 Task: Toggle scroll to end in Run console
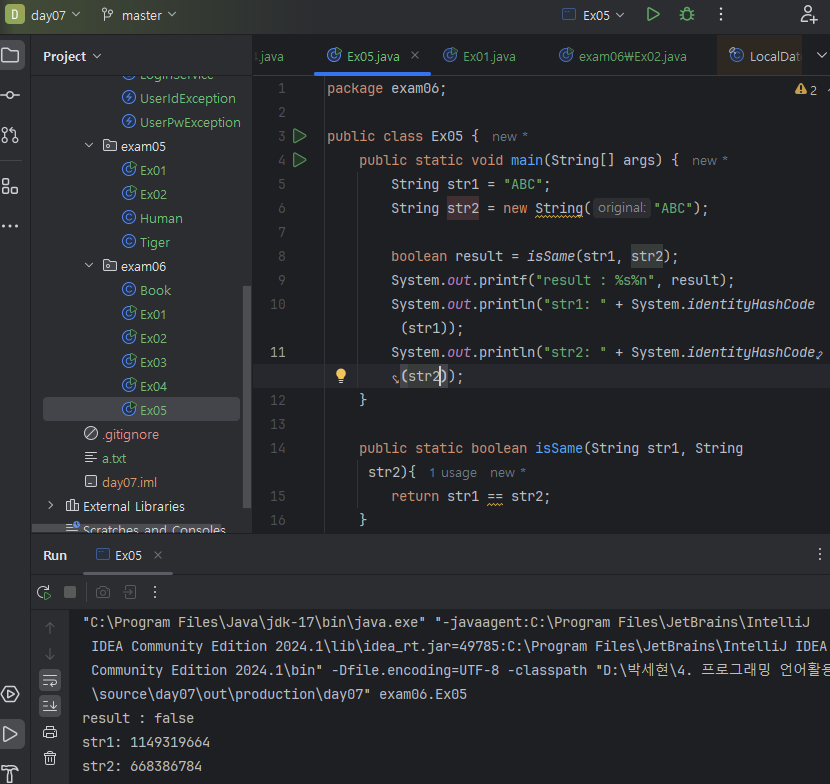[x=50, y=706]
